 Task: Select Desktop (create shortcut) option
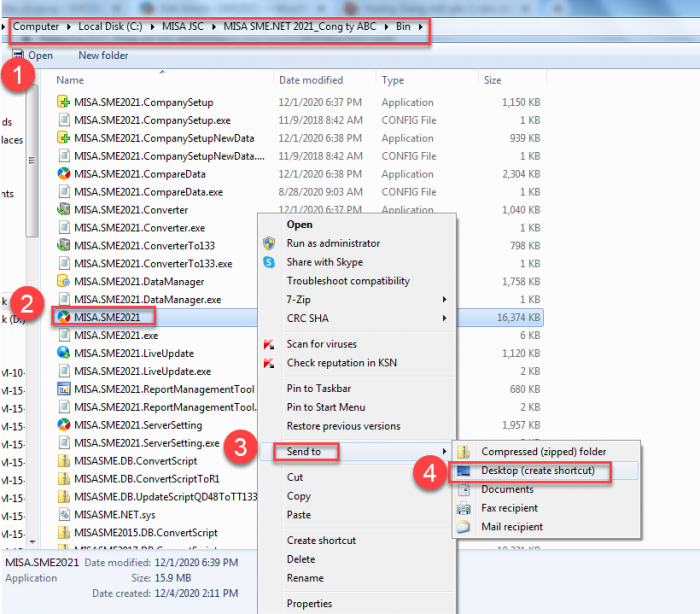(538, 471)
